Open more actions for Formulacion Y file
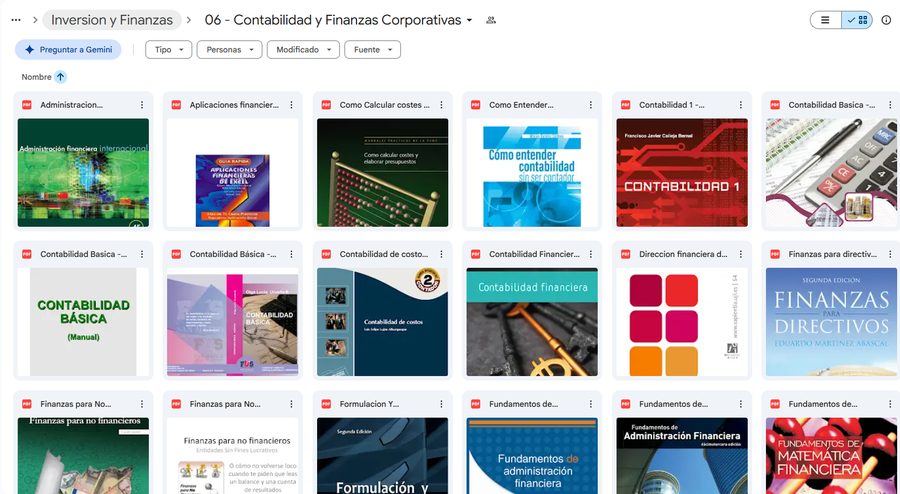This screenshot has height=494, width=900. (441, 404)
